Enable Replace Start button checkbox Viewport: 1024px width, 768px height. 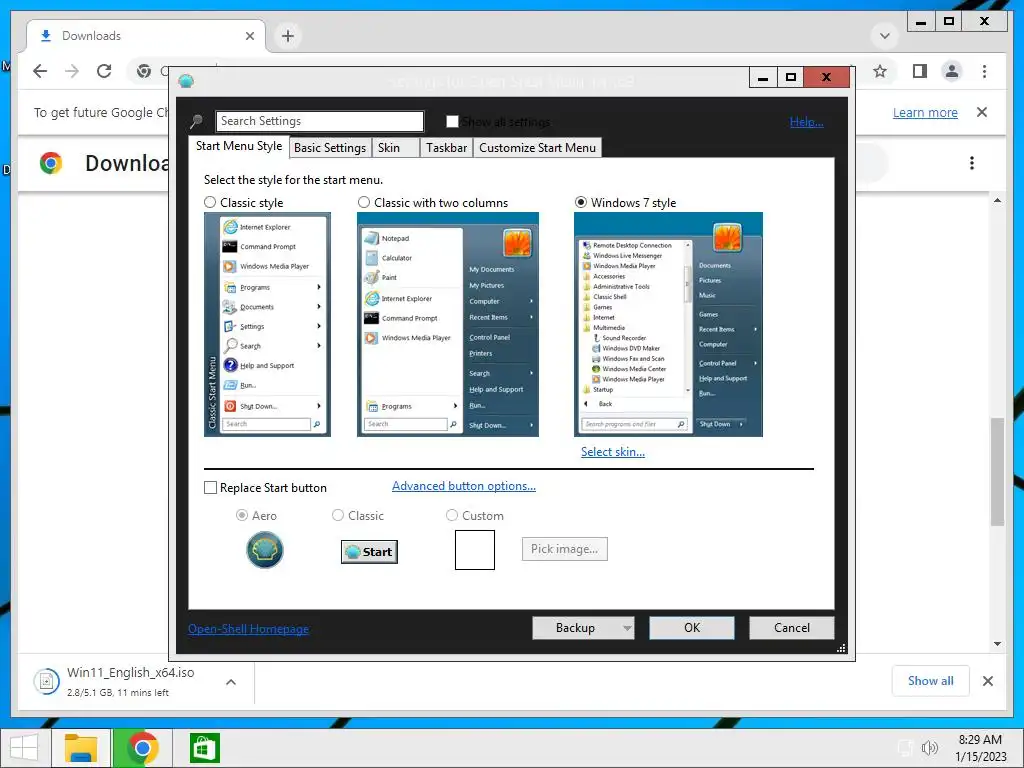coord(210,488)
